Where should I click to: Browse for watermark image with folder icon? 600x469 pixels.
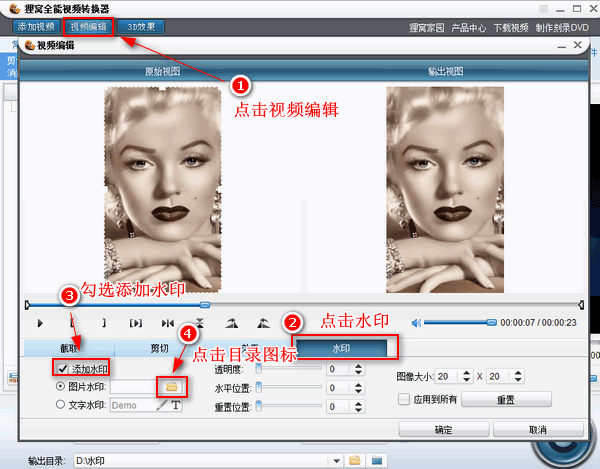pos(172,387)
